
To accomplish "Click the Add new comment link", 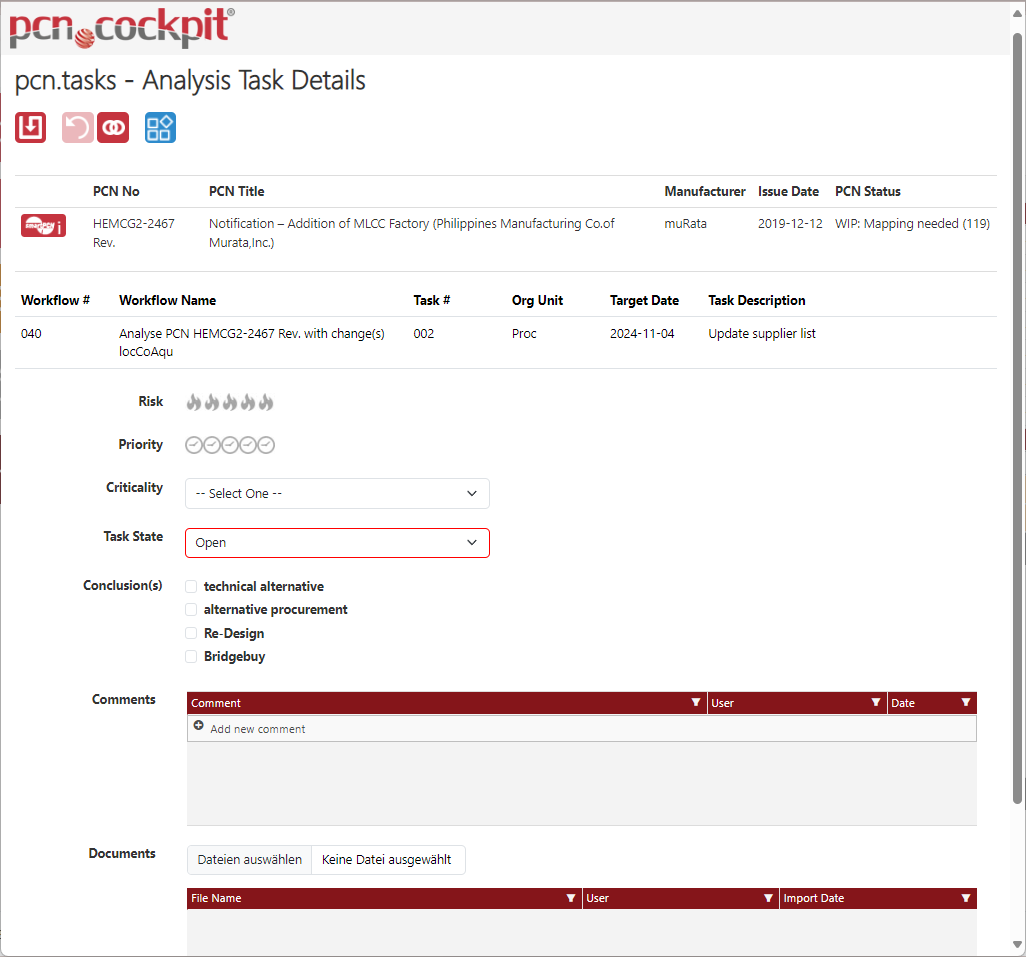I will tap(257, 729).
